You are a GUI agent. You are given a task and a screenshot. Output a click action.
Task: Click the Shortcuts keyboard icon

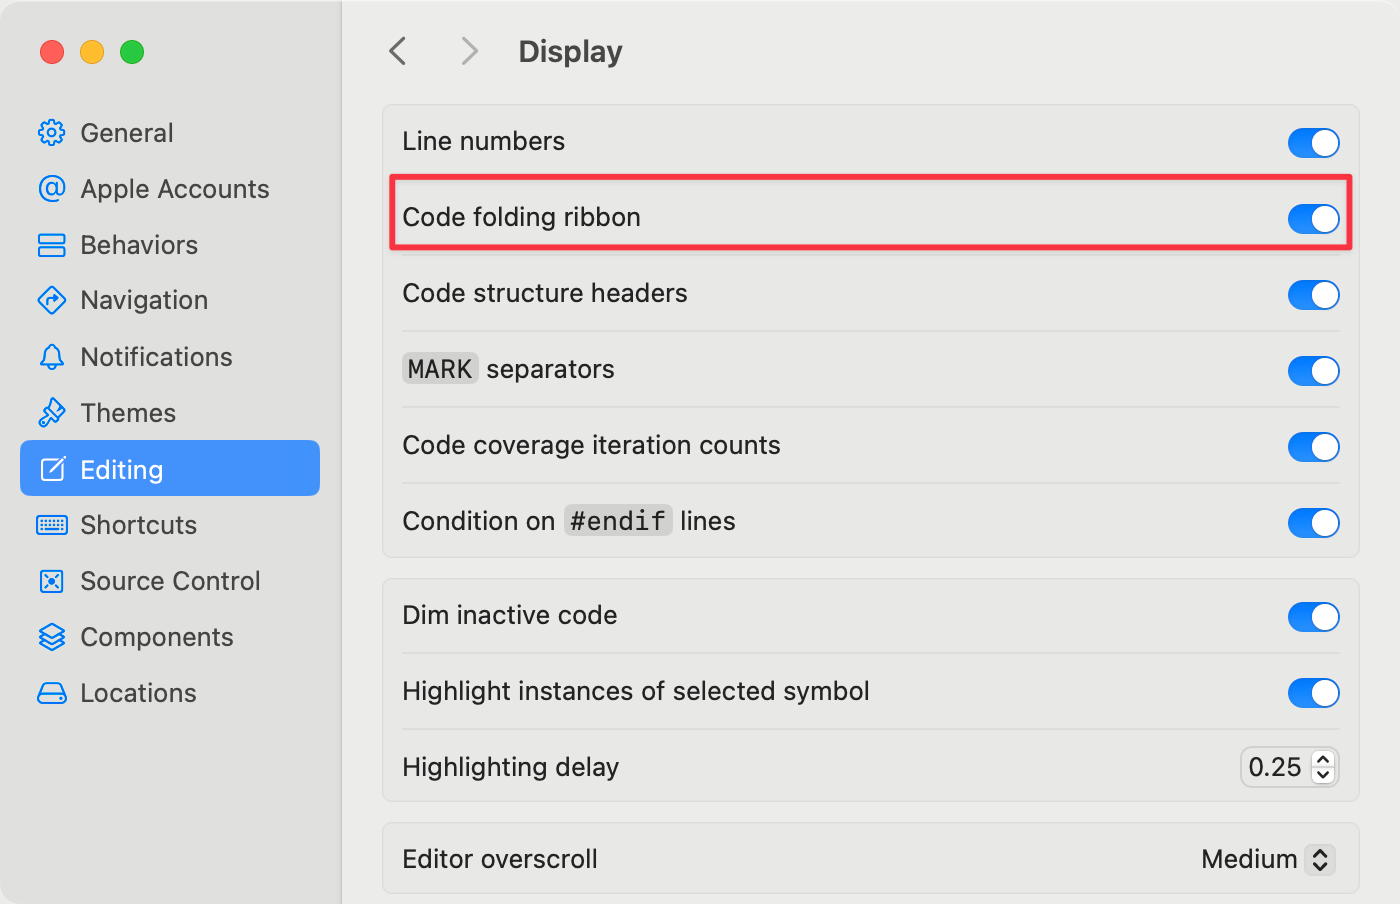51,525
